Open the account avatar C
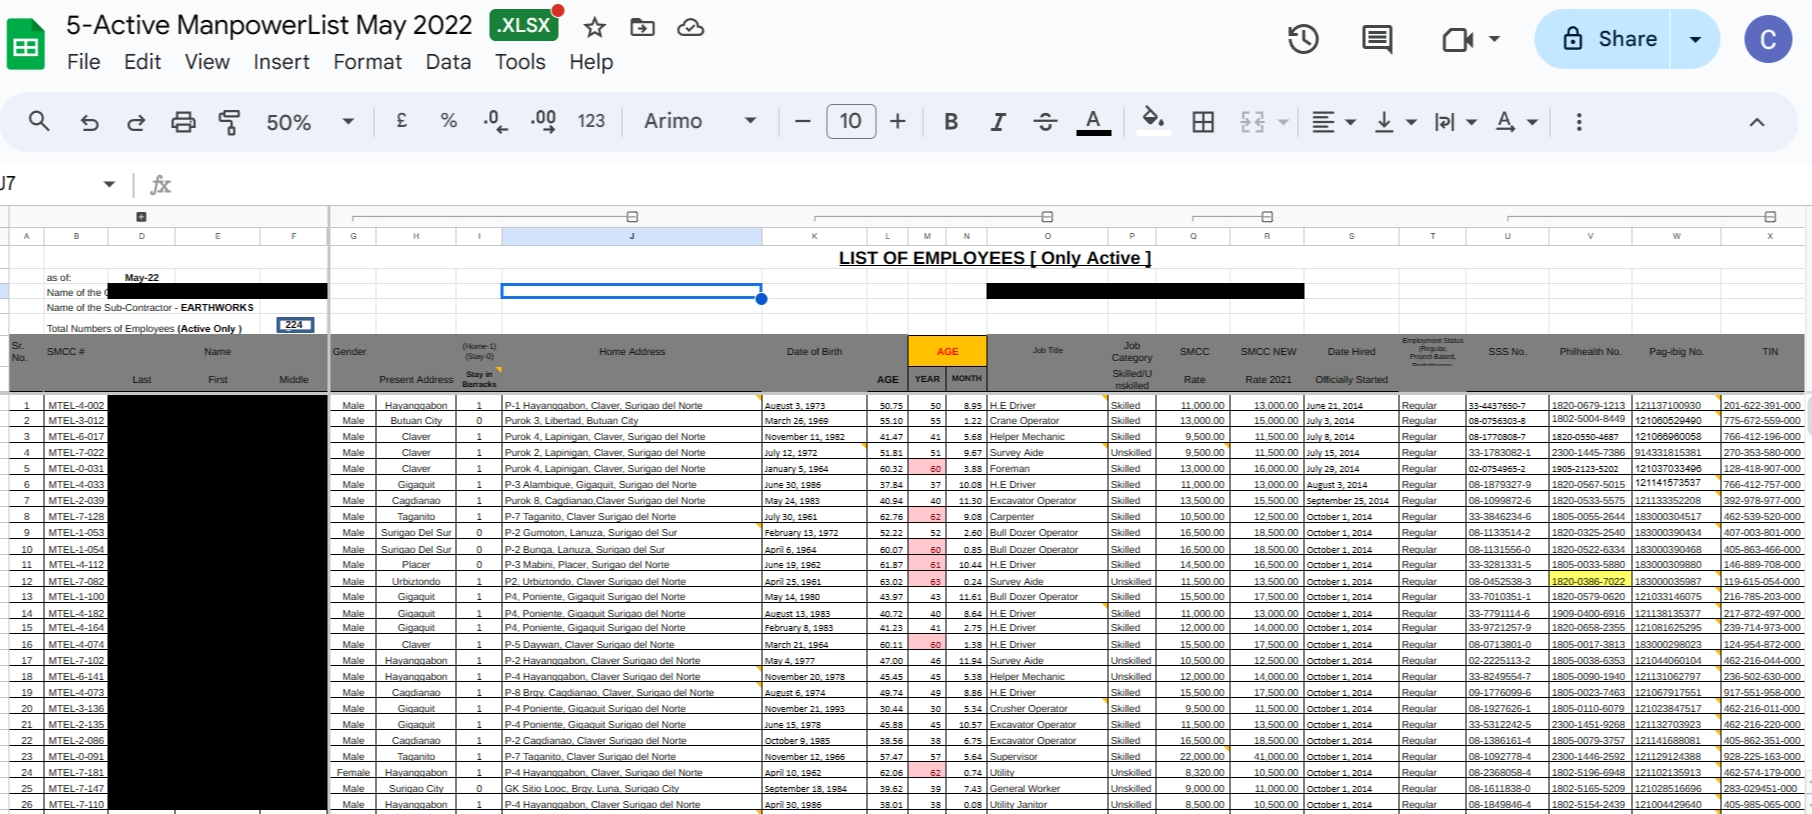The width and height of the screenshot is (1812, 814). pos(1768,40)
